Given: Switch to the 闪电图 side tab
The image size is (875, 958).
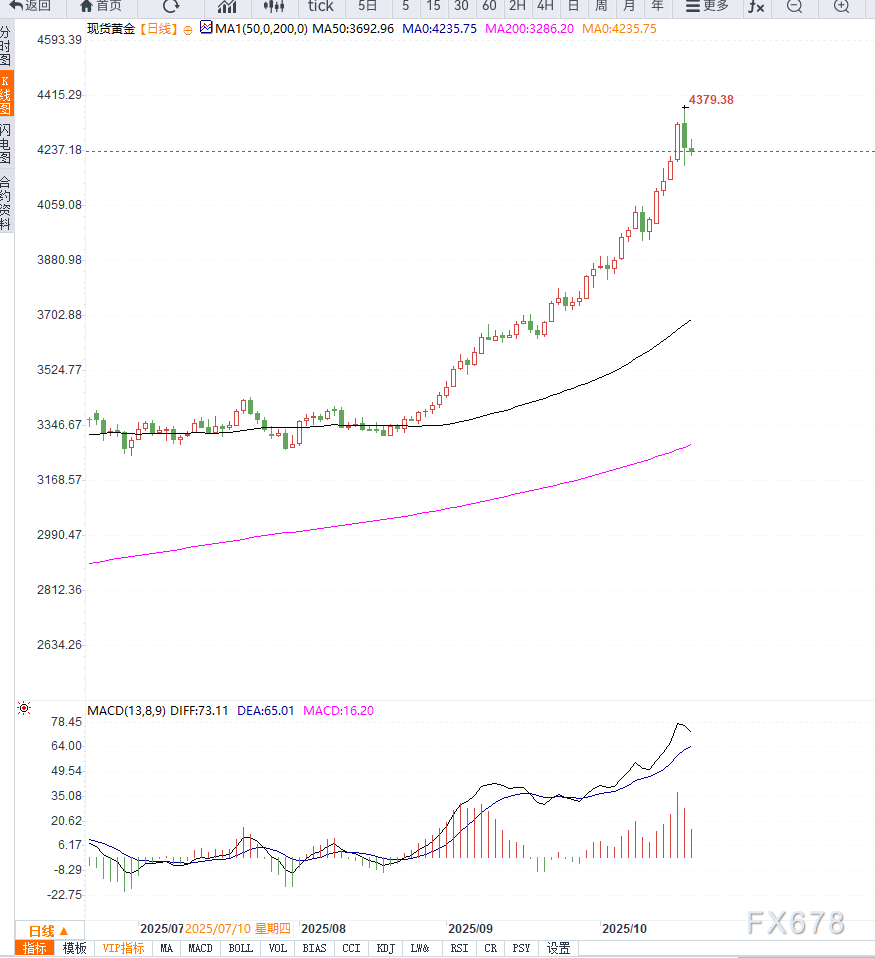Looking at the screenshot, I should (x=6, y=143).
